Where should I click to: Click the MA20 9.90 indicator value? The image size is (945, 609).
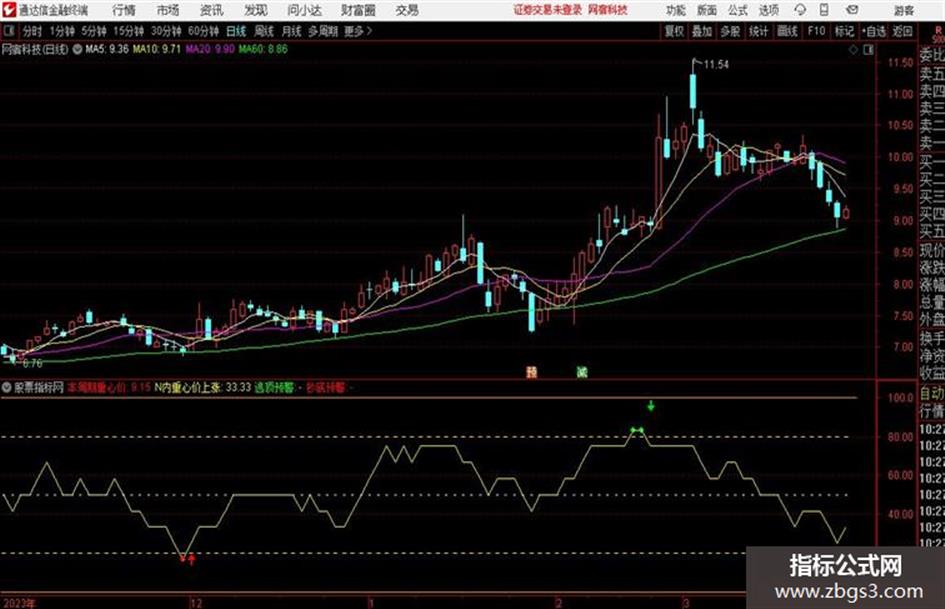[210, 49]
